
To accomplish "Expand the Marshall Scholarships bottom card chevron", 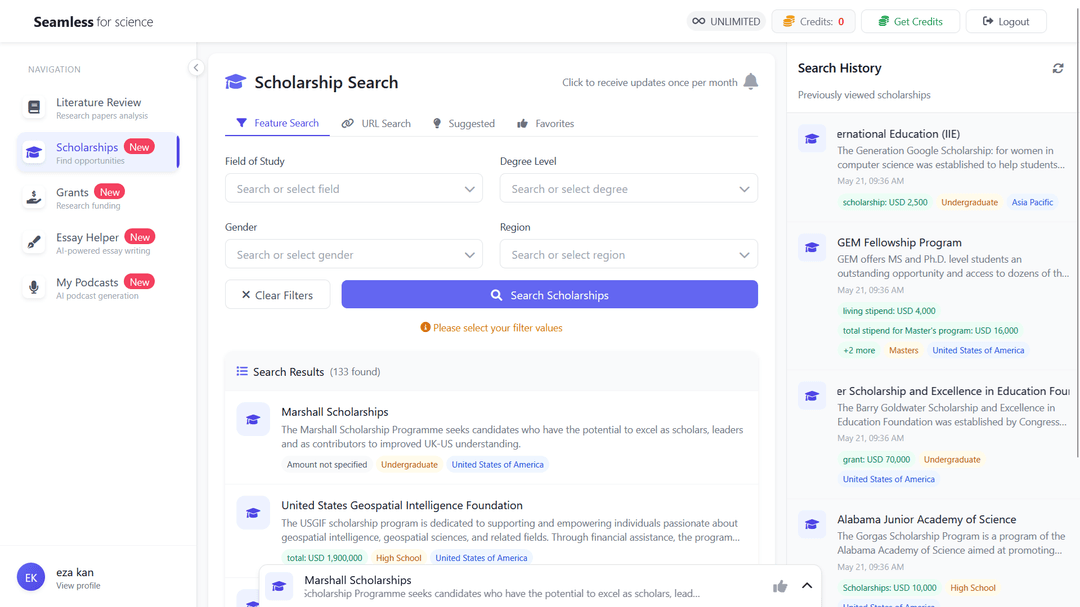I will (806, 586).
